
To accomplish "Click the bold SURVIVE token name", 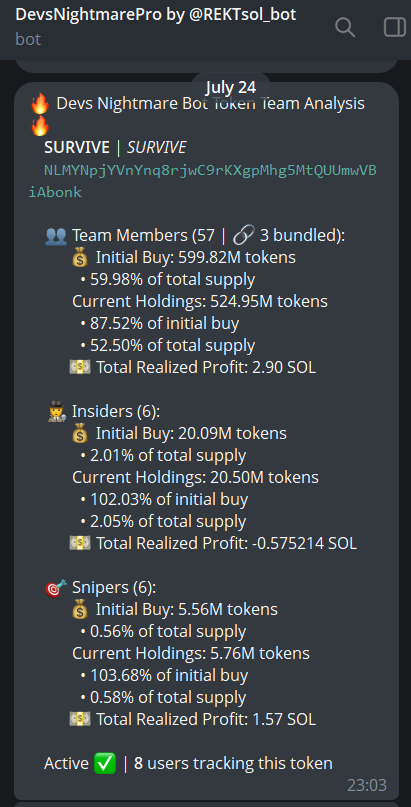I will 77,148.
